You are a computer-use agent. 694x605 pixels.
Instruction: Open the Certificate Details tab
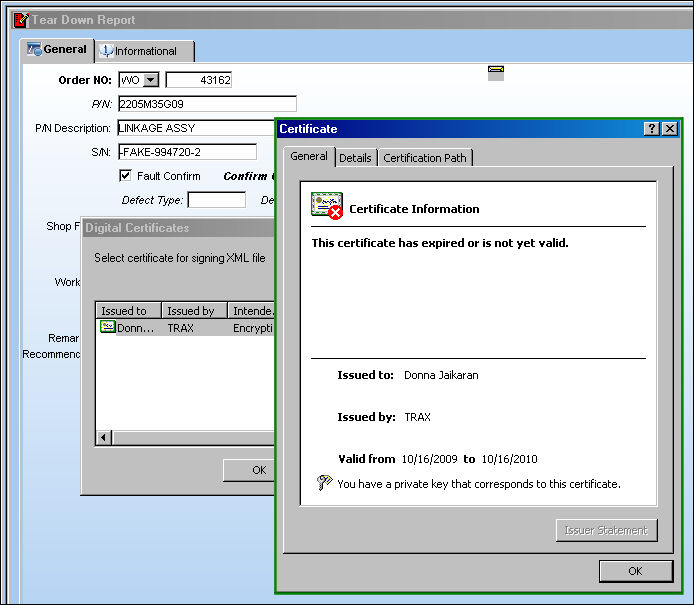point(355,158)
